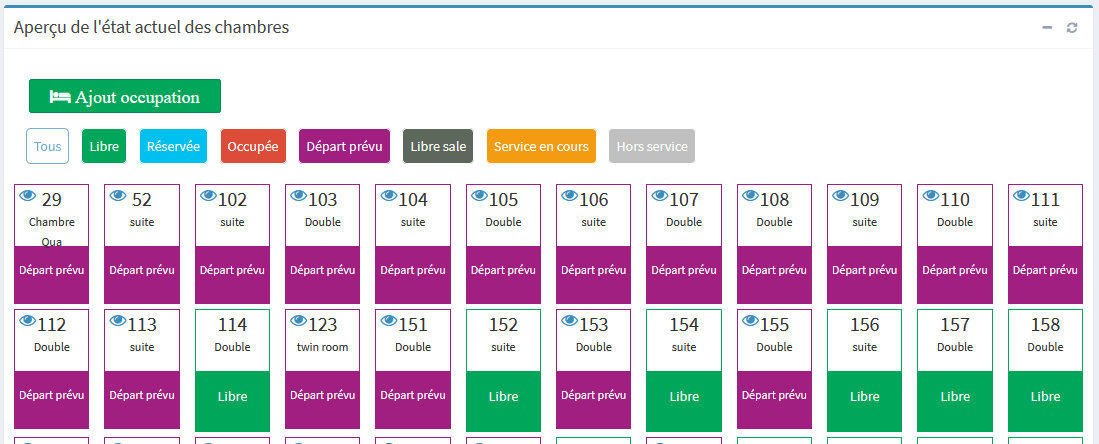Filter rooms by Occupée status
Image resolution: width=1099 pixels, height=444 pixels.
pos(253,146)
